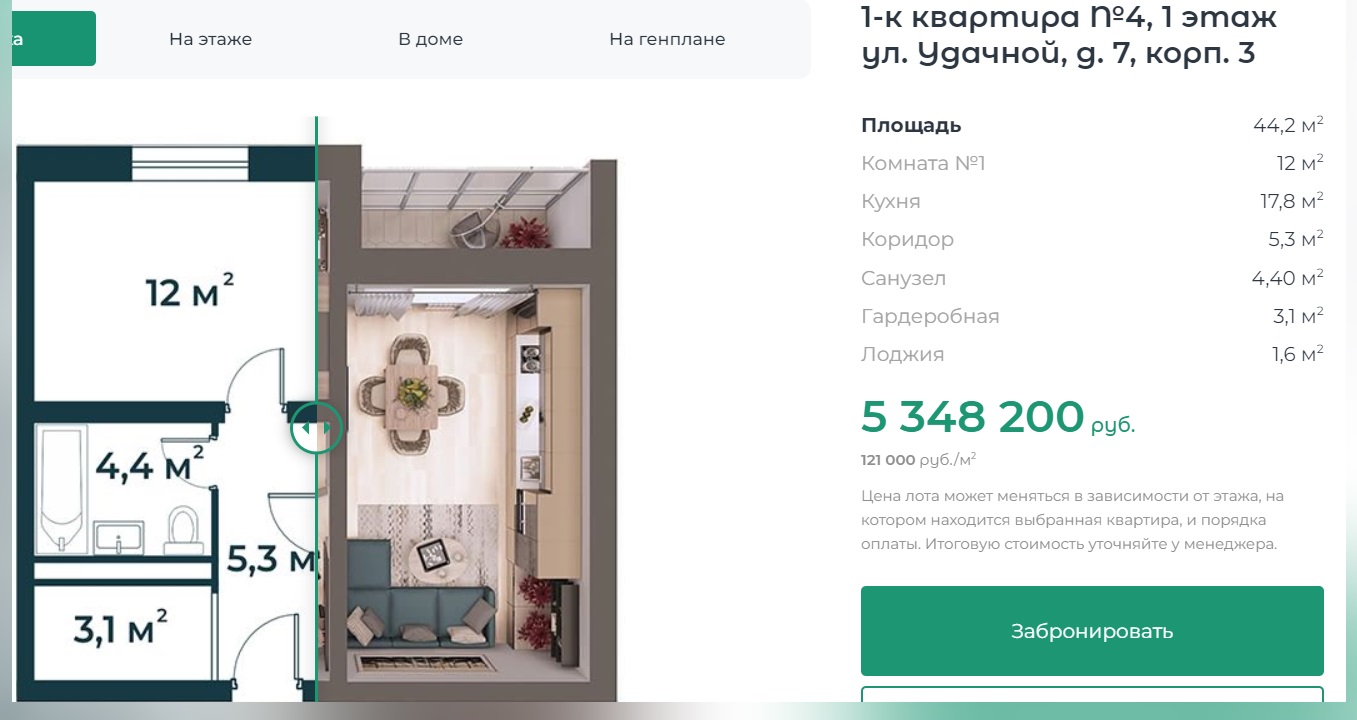Click the Кухня 17,8 м² row
This screenshot has height=720, width=1357.
1092,201
